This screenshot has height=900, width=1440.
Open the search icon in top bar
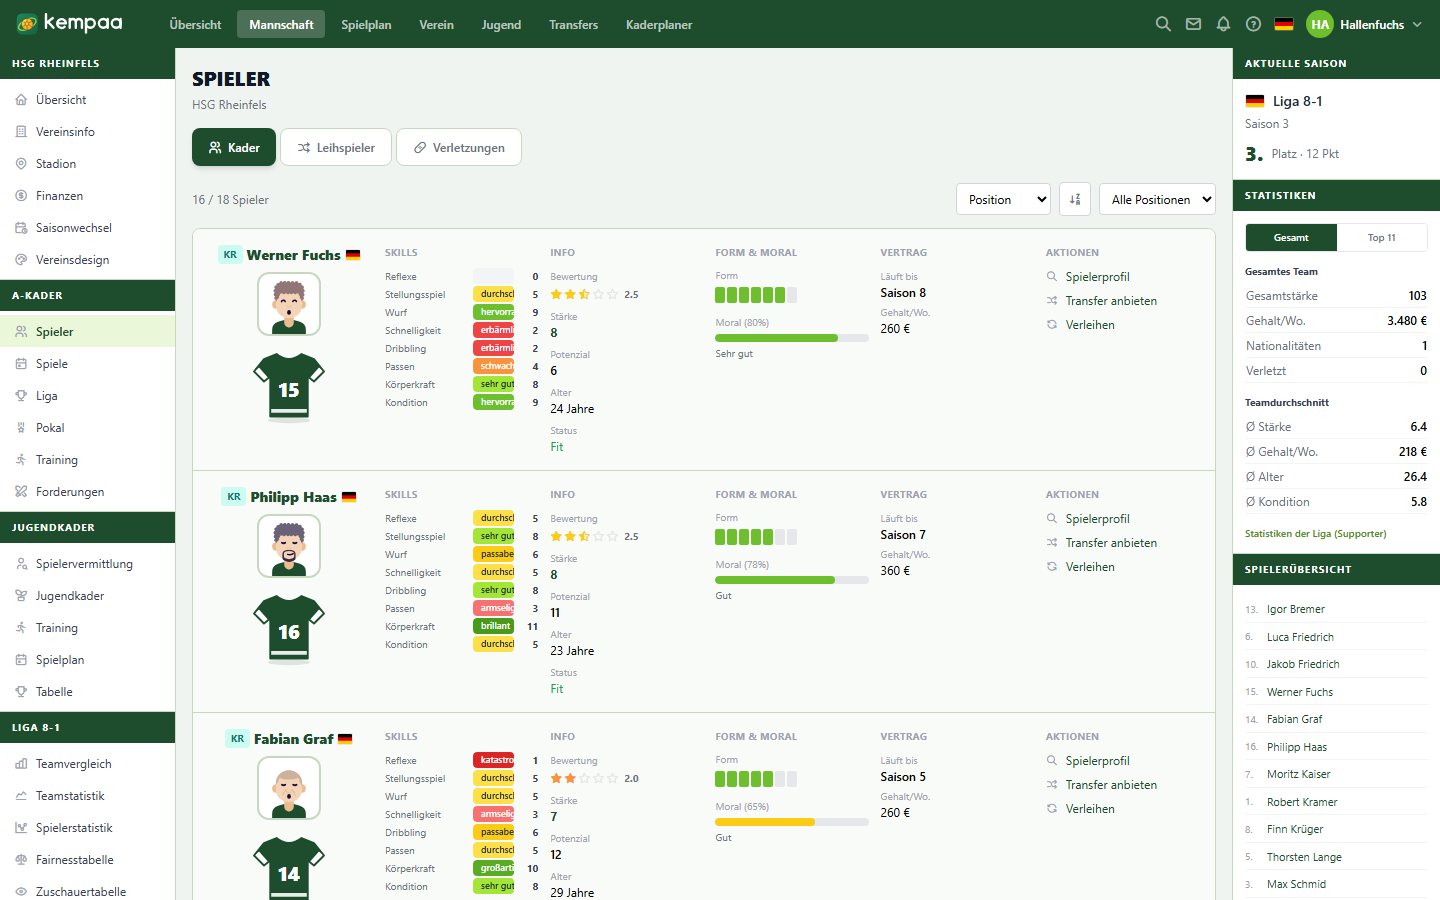point(1163,24)
